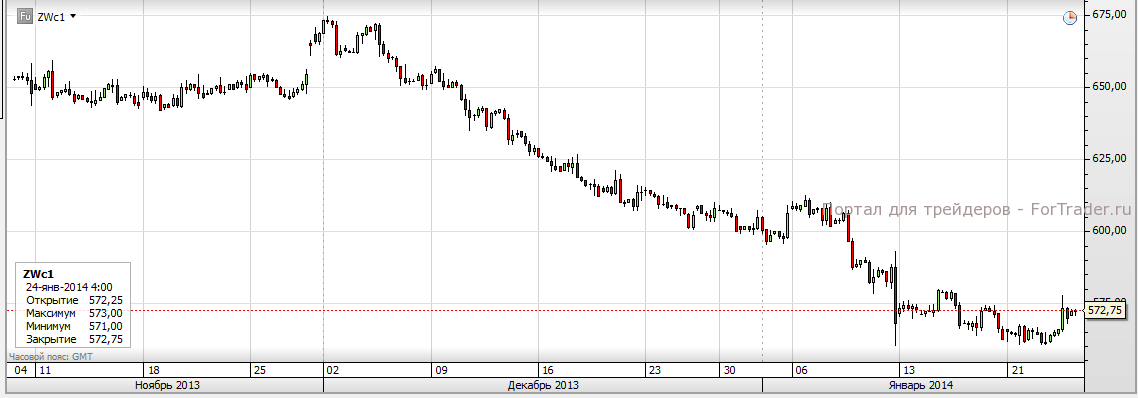1138x398 pixels.
Task: Click the Январь 2014 month label
Action: click(x=921, y=385)
